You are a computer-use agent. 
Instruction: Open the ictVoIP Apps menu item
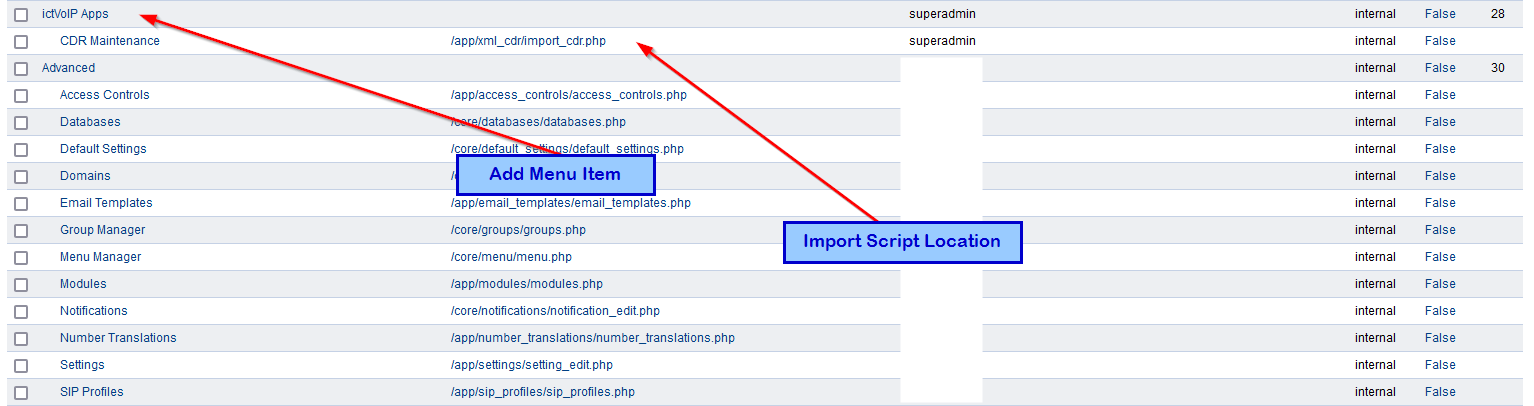(75, 14)
